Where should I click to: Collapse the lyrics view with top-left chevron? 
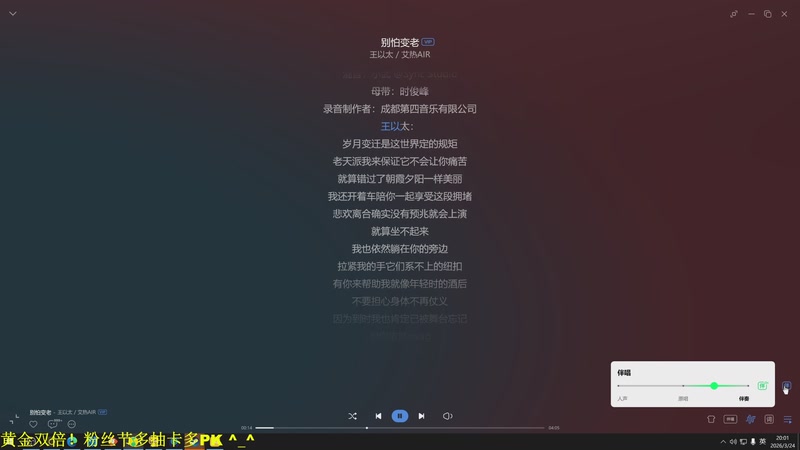(13, 14)
